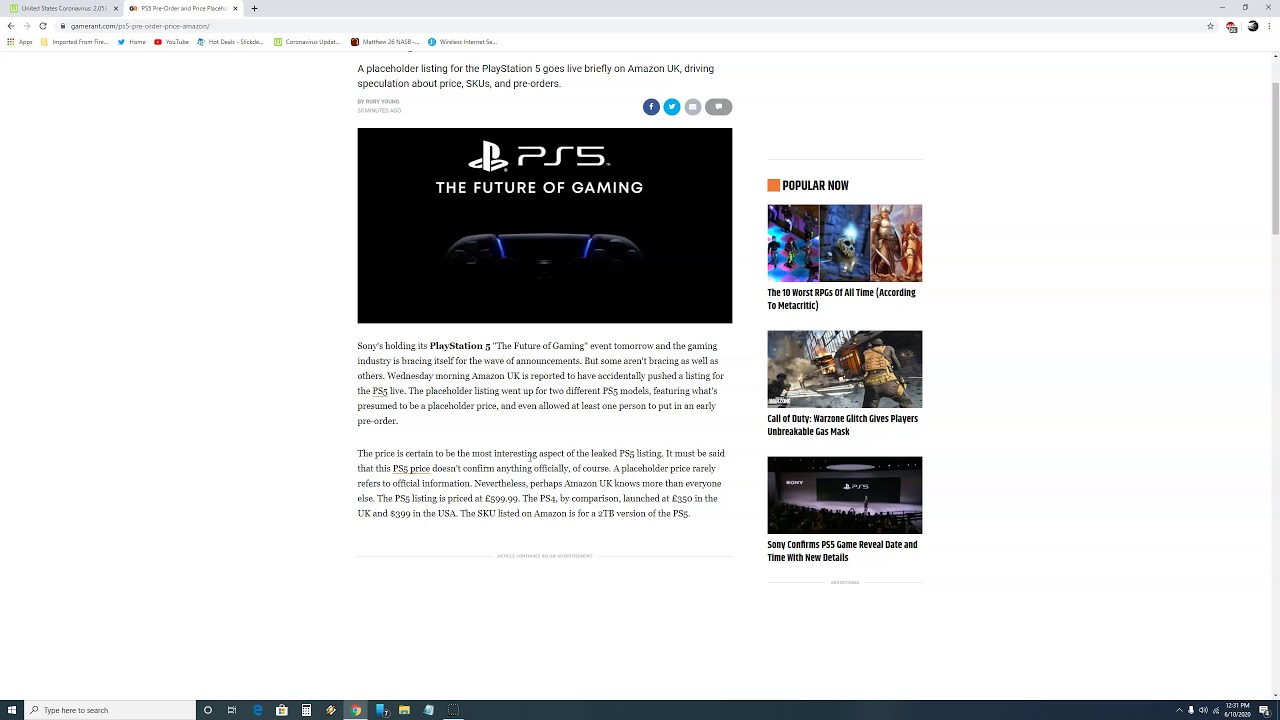This screenshot has height=720, width=1280.
Task: Open Windows notification center
Action: [1264, 710]
